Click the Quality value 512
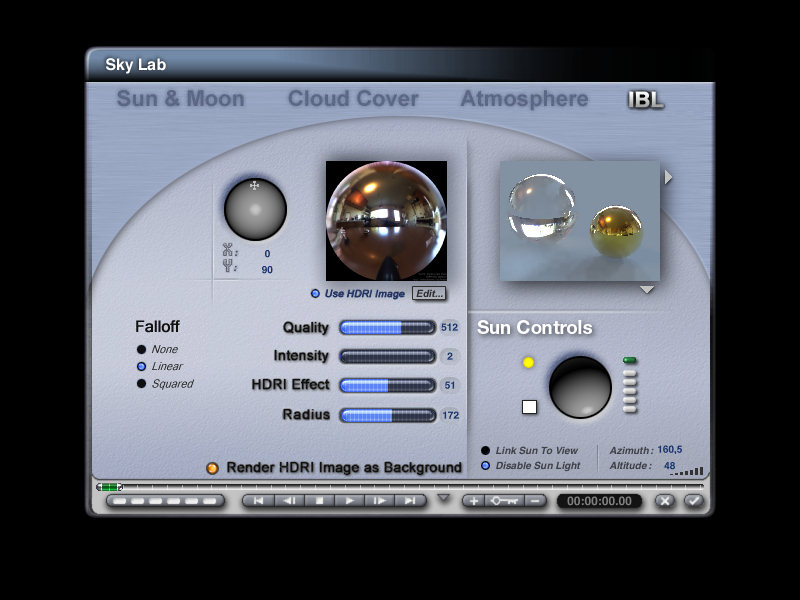The height and width of the screenshot is (600, 800). (449, 327)
